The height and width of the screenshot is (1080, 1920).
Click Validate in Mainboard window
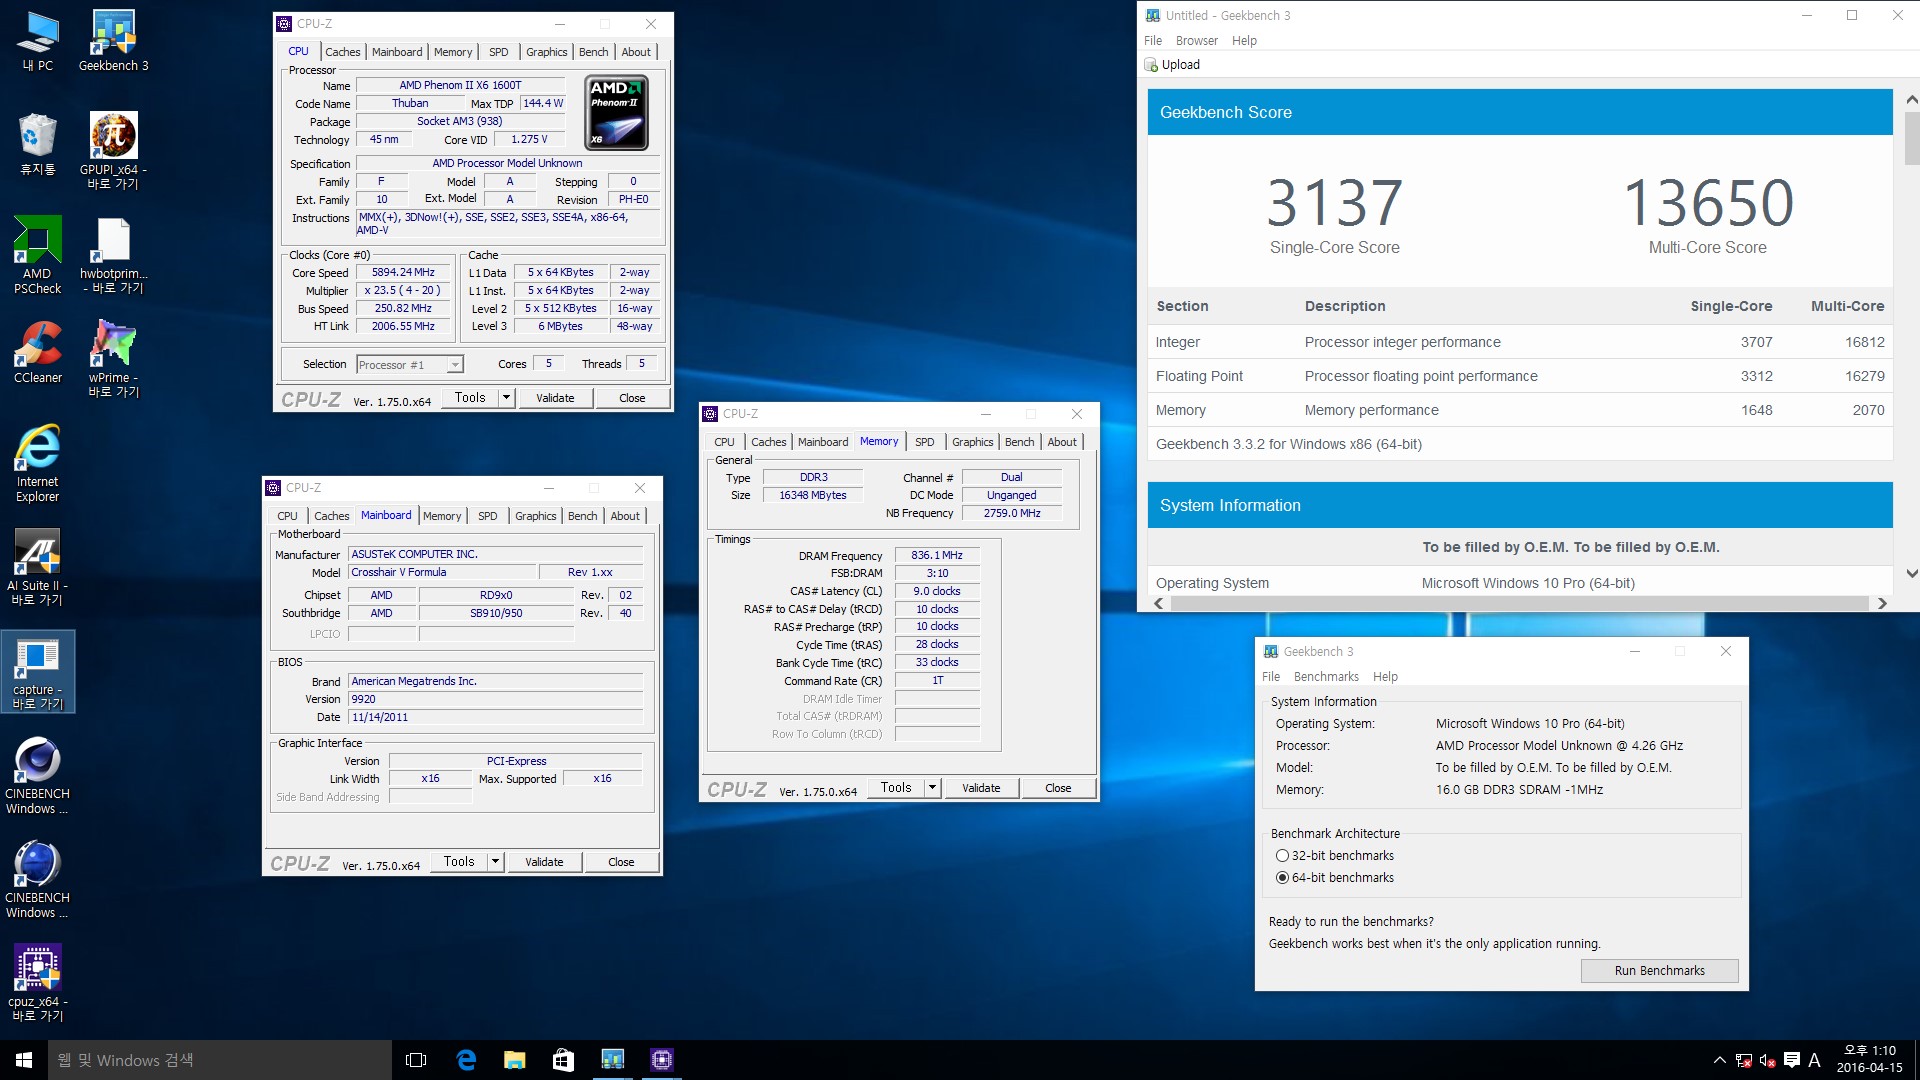[544, 862]
